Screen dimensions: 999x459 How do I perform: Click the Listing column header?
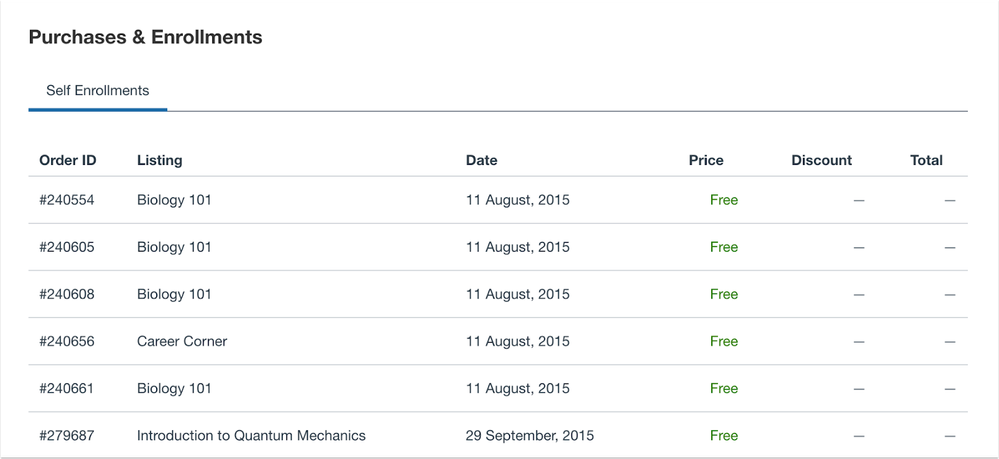[x=159, y=161]
